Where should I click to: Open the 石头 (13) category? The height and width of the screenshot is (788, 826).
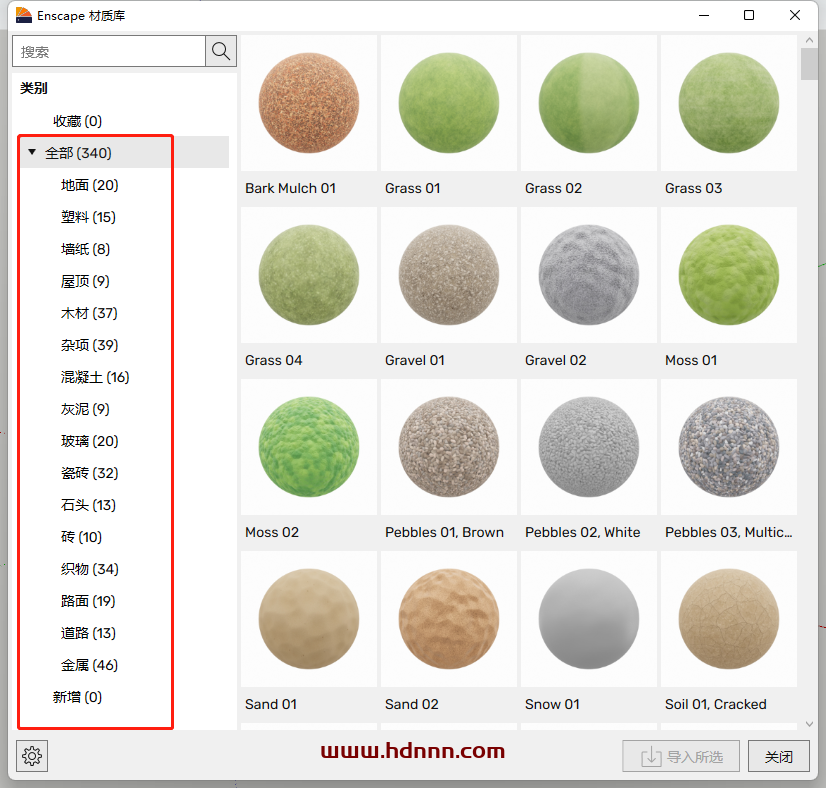[x=88, y=505]
